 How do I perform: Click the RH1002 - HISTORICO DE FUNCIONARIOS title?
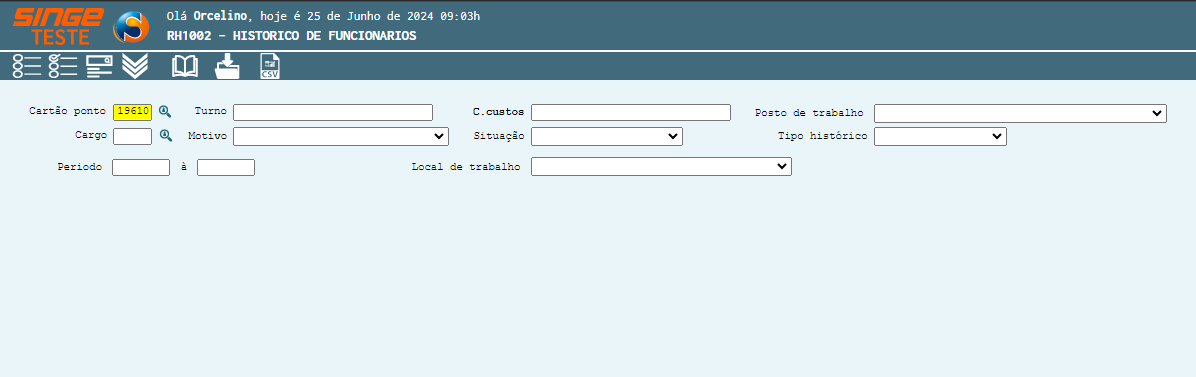coord(291,36)
